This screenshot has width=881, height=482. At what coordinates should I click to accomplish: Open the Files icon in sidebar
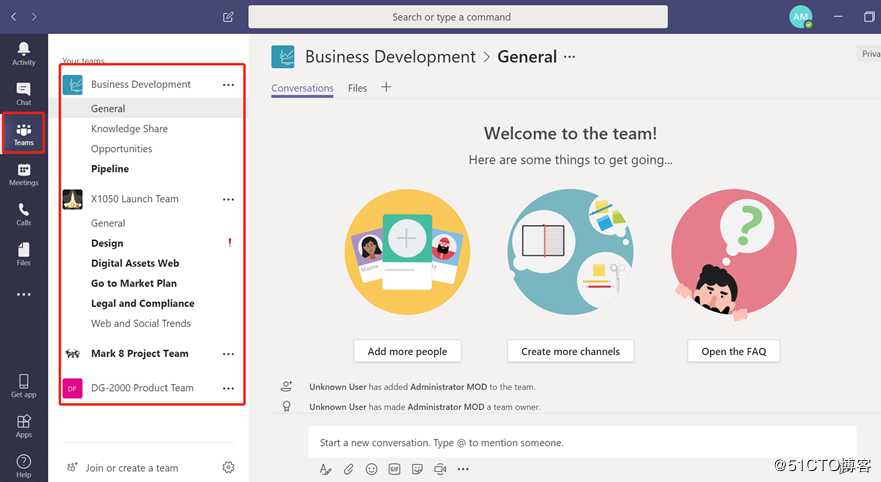click(x=24, y=254)
